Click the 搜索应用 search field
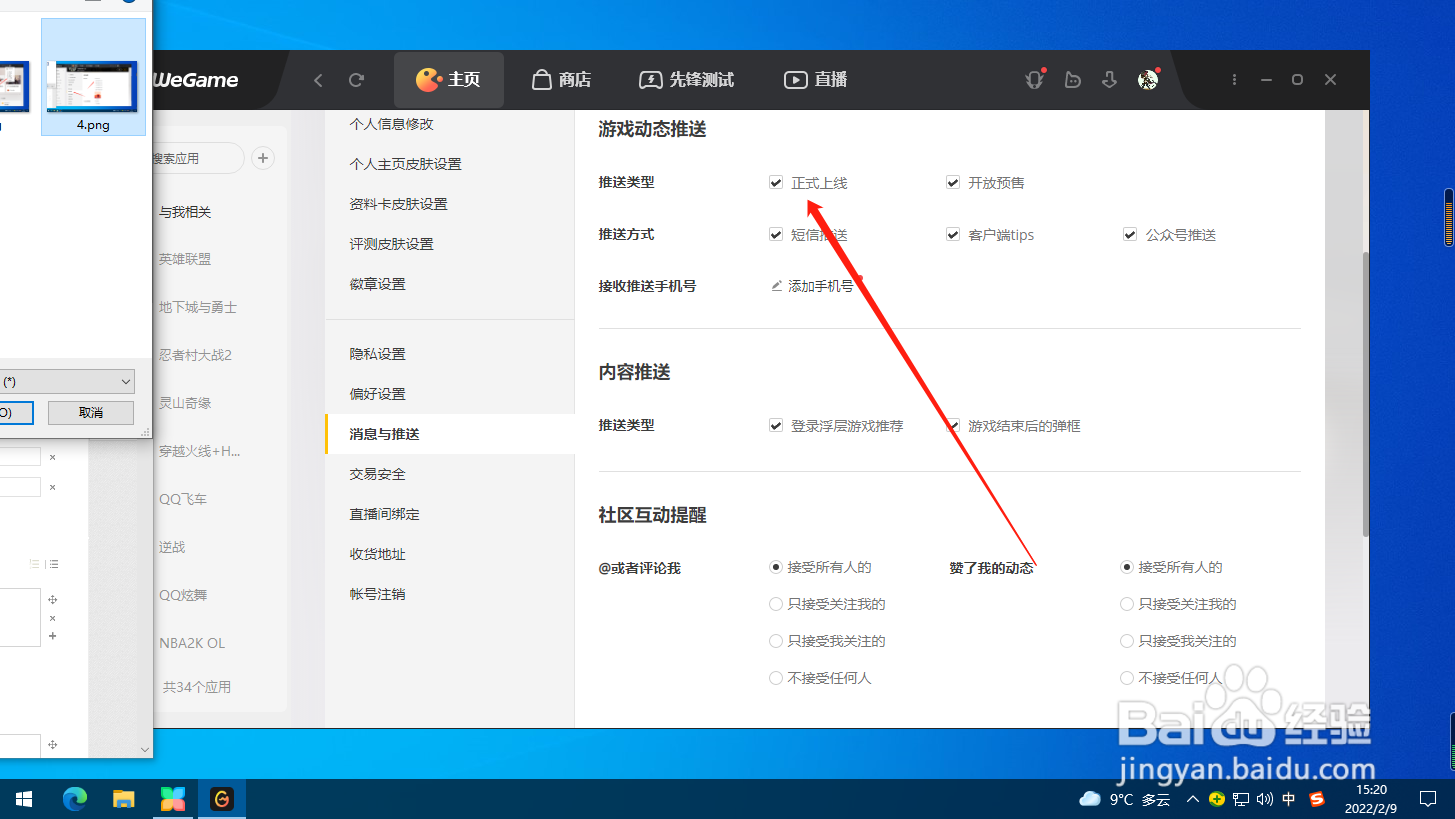 click(197, 158)
